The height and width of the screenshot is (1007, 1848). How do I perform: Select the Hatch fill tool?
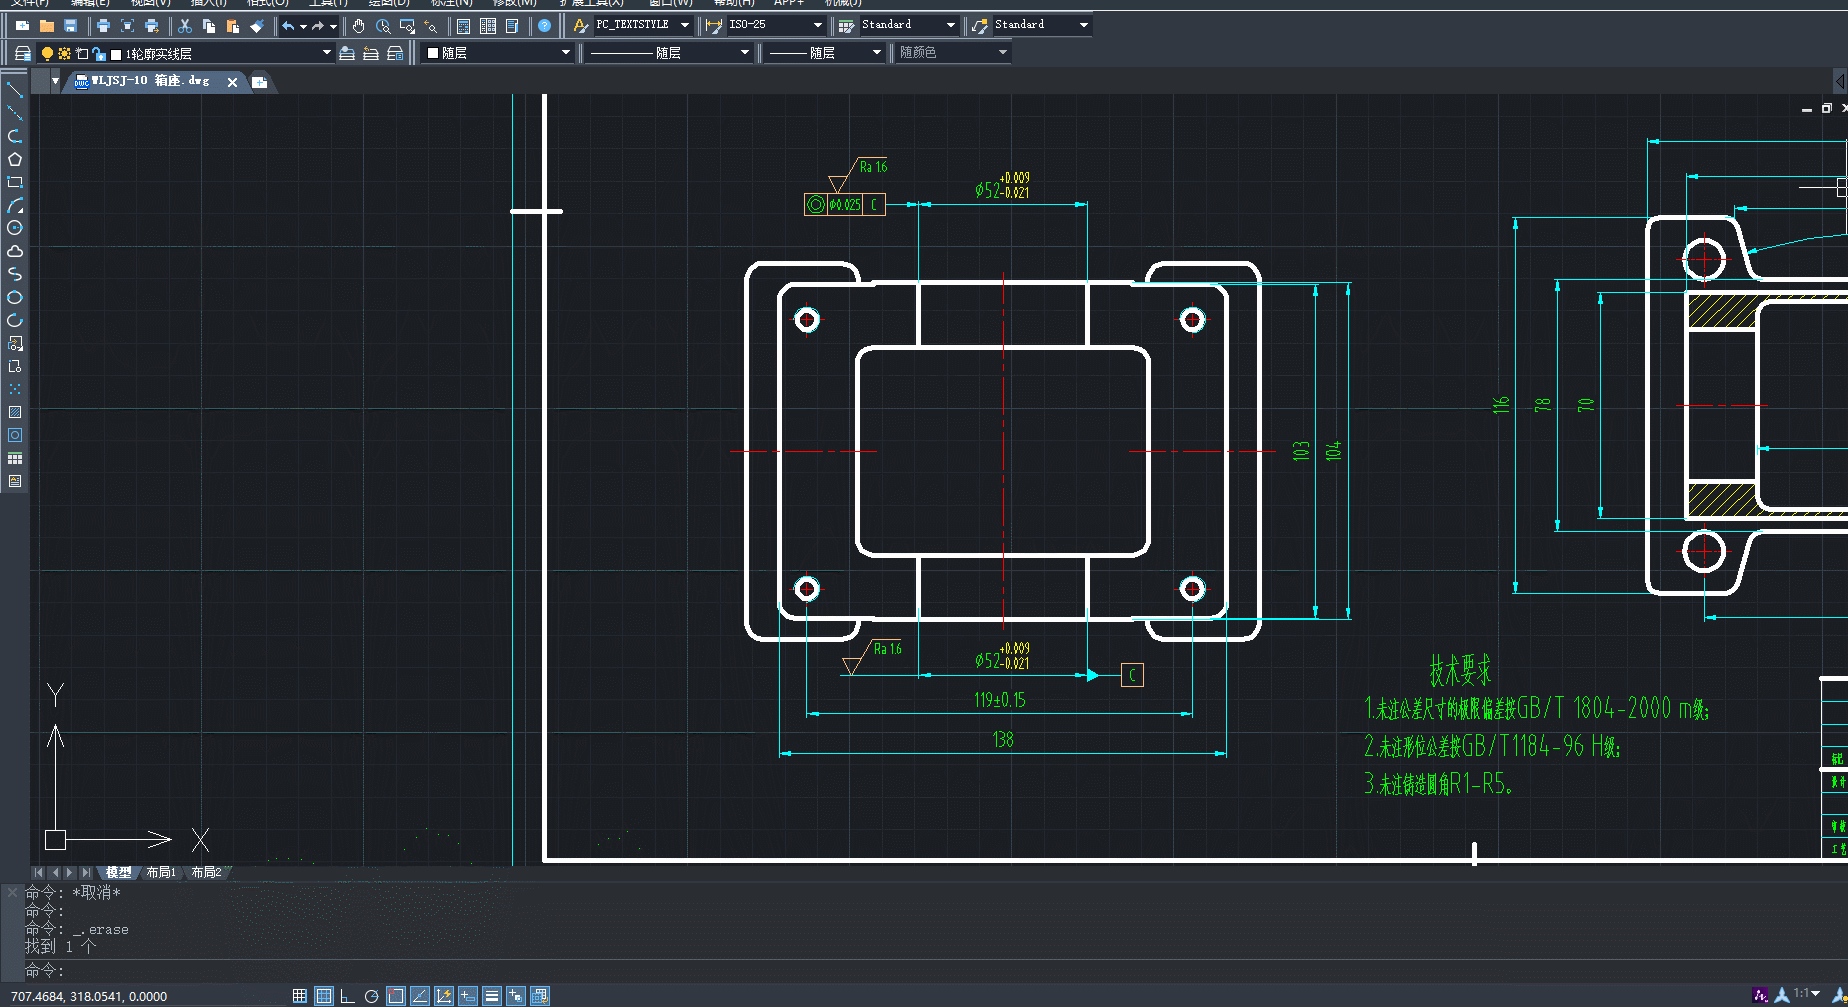click(15, 412)
